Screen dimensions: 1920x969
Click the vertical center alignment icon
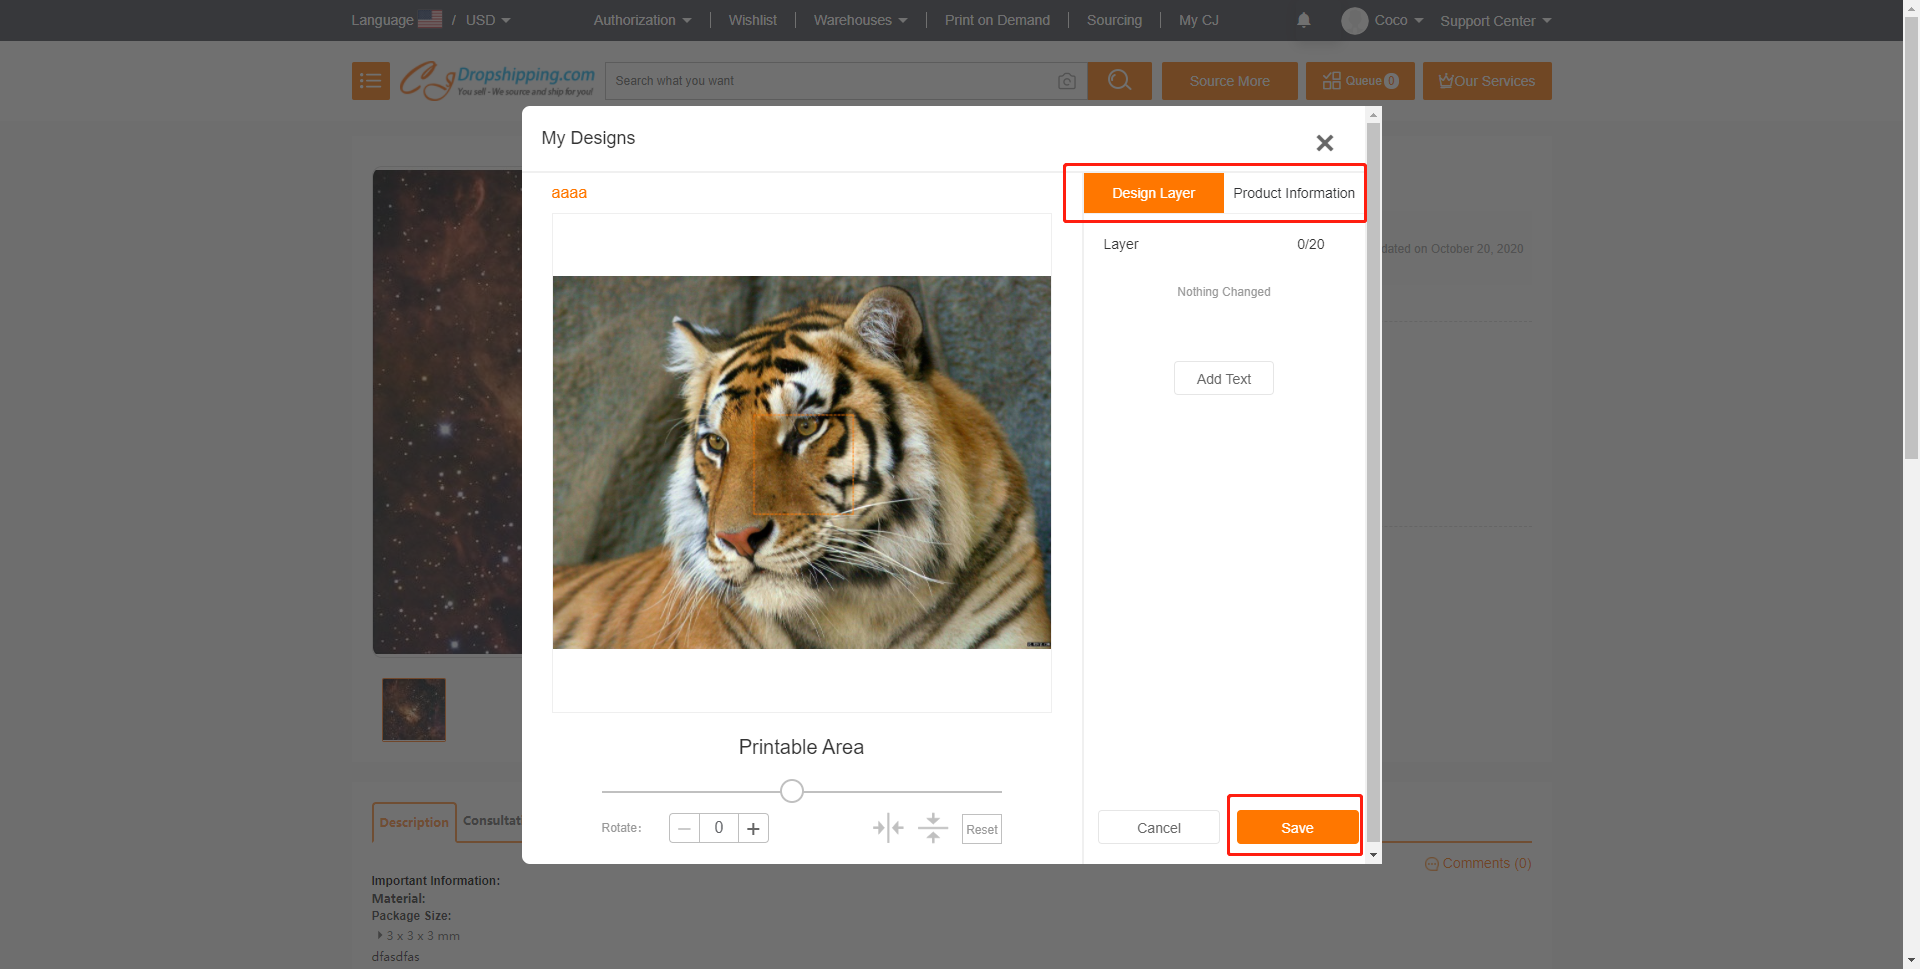(932, 828)
